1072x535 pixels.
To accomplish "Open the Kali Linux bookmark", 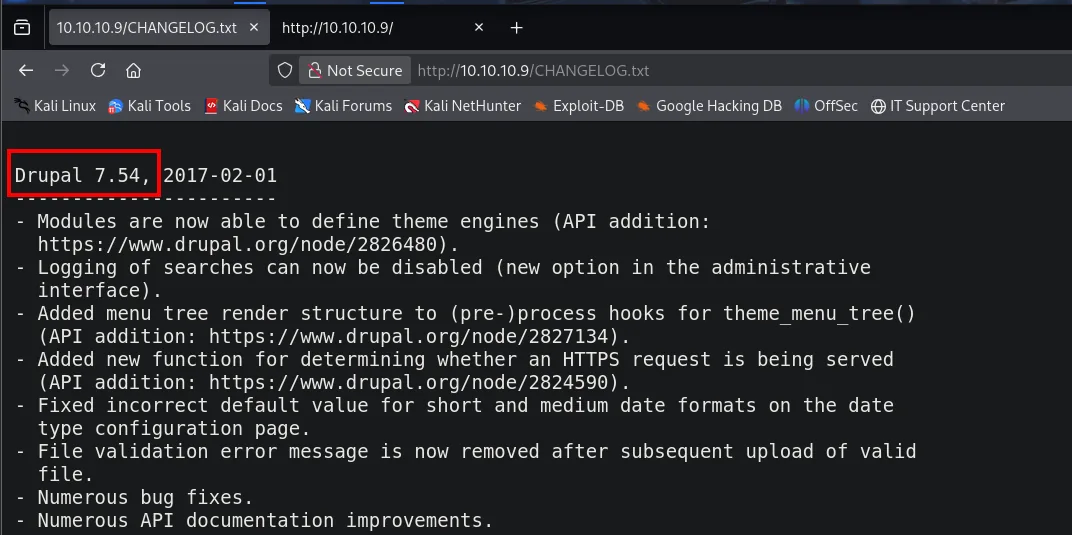I will 55,106.
